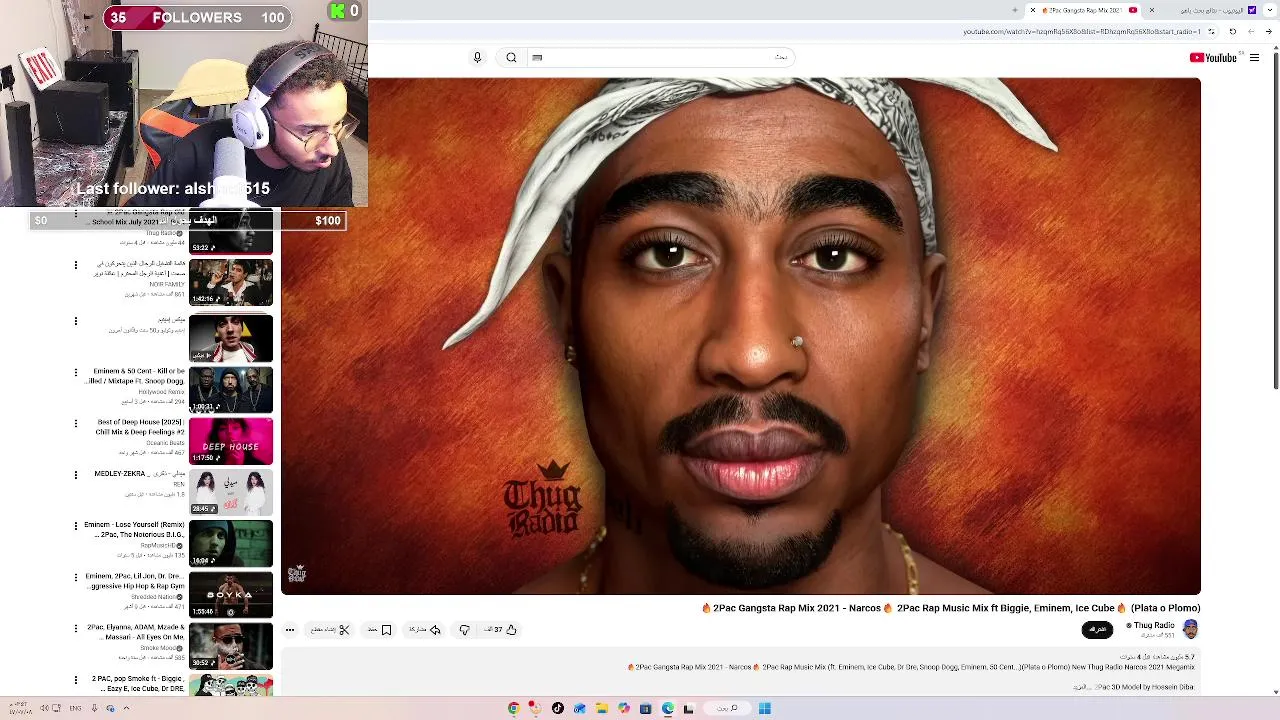Navigate forward using browser forward arrow
The image size is (1280, 720).
(1251, 31)
